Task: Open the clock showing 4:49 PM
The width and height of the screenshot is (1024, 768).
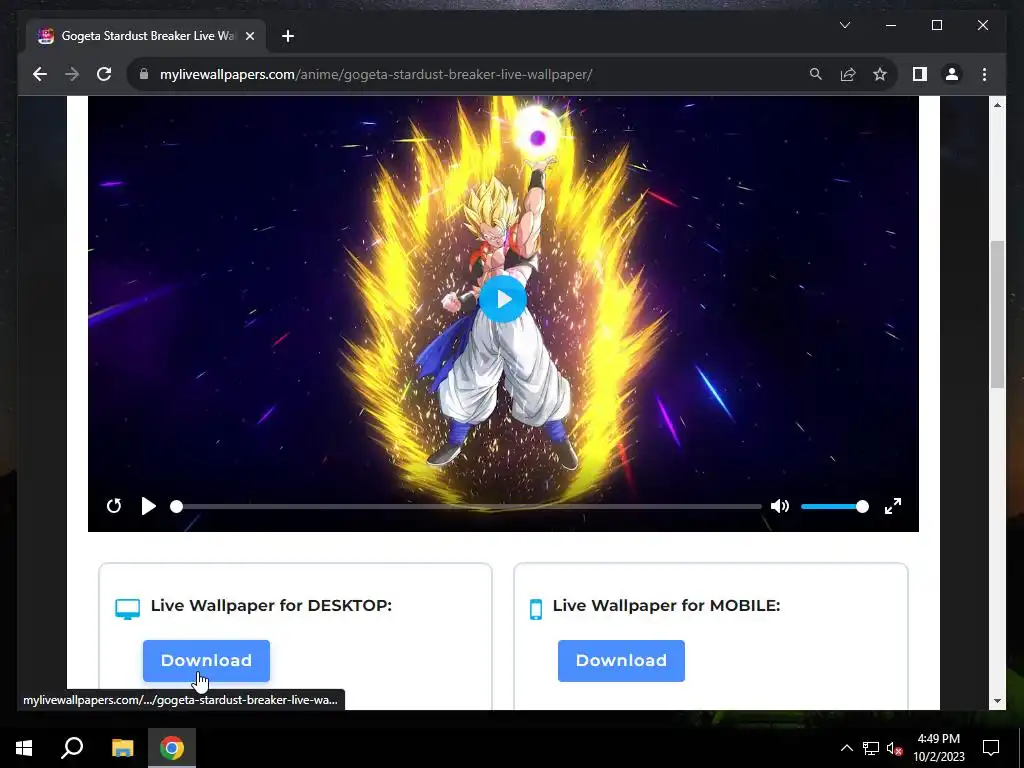Action: (x=938, y=748)
